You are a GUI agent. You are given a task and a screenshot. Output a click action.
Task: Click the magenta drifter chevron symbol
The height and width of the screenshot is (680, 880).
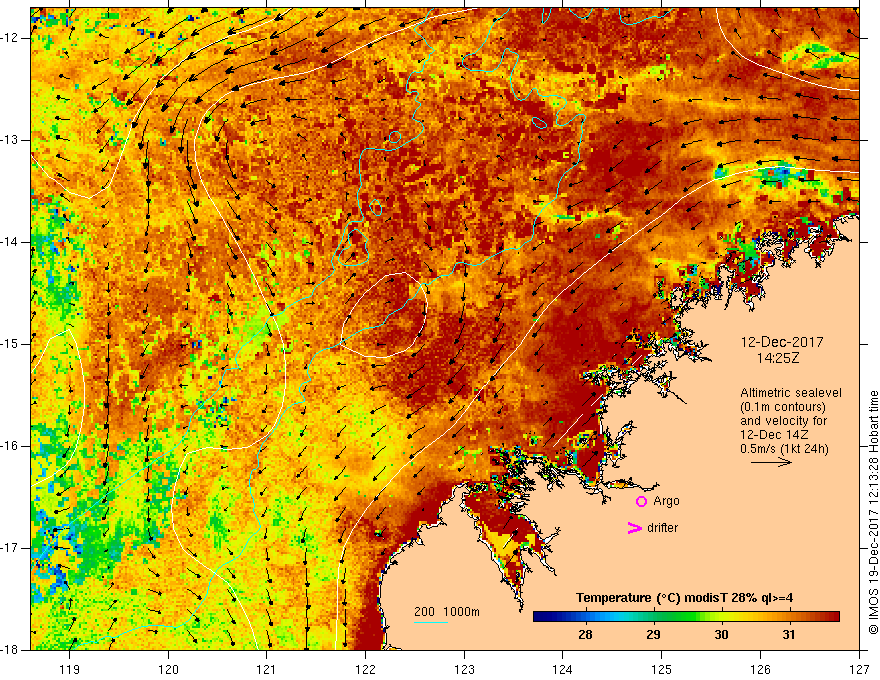(x=633, y=528)
